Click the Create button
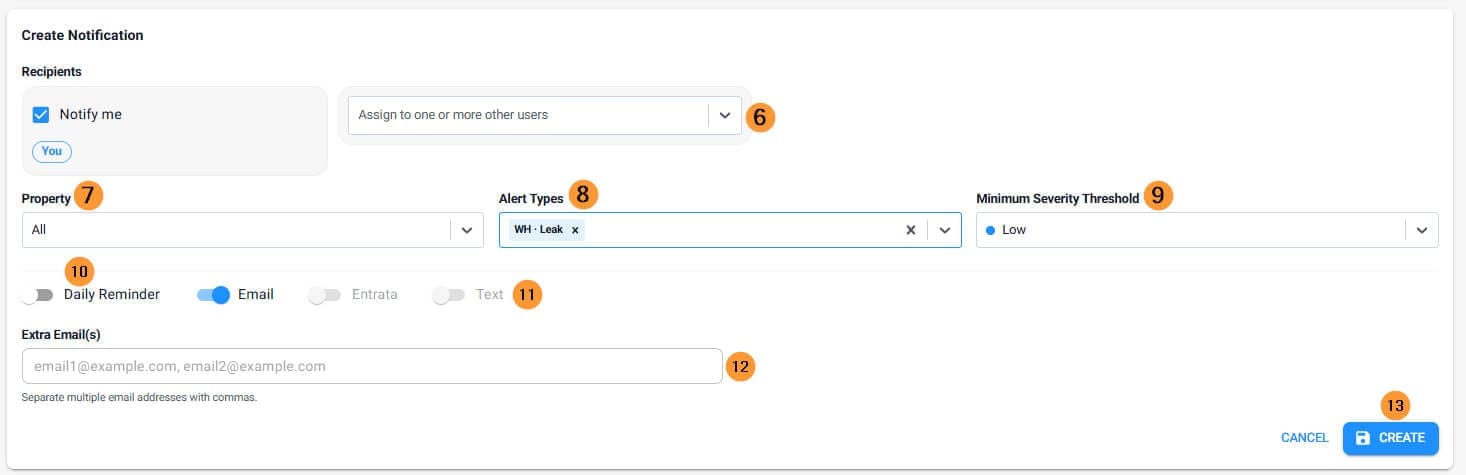 pyautogui.click(x=1390, y=438)
